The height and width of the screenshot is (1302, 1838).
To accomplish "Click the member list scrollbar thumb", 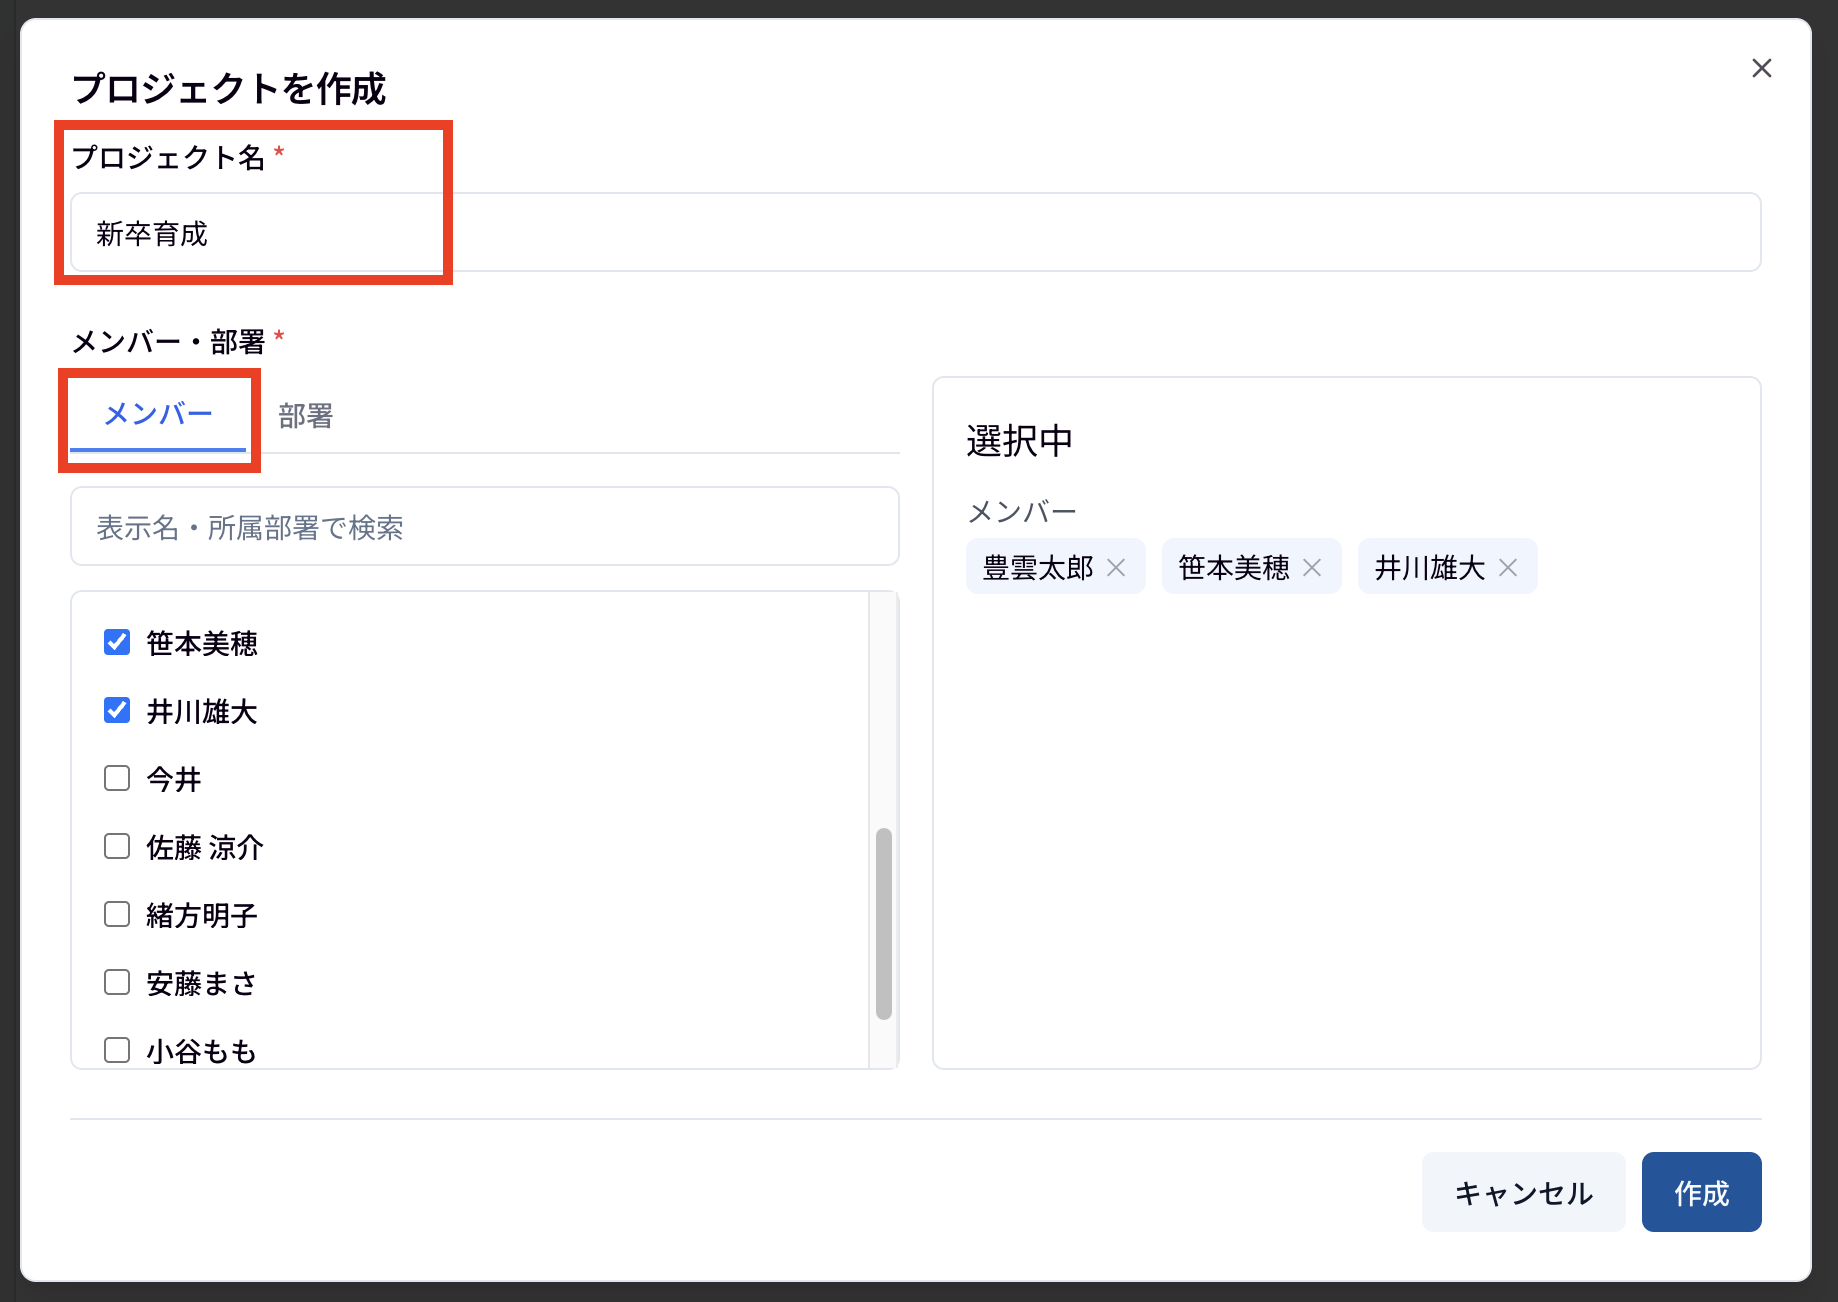I will coord(883,922).
